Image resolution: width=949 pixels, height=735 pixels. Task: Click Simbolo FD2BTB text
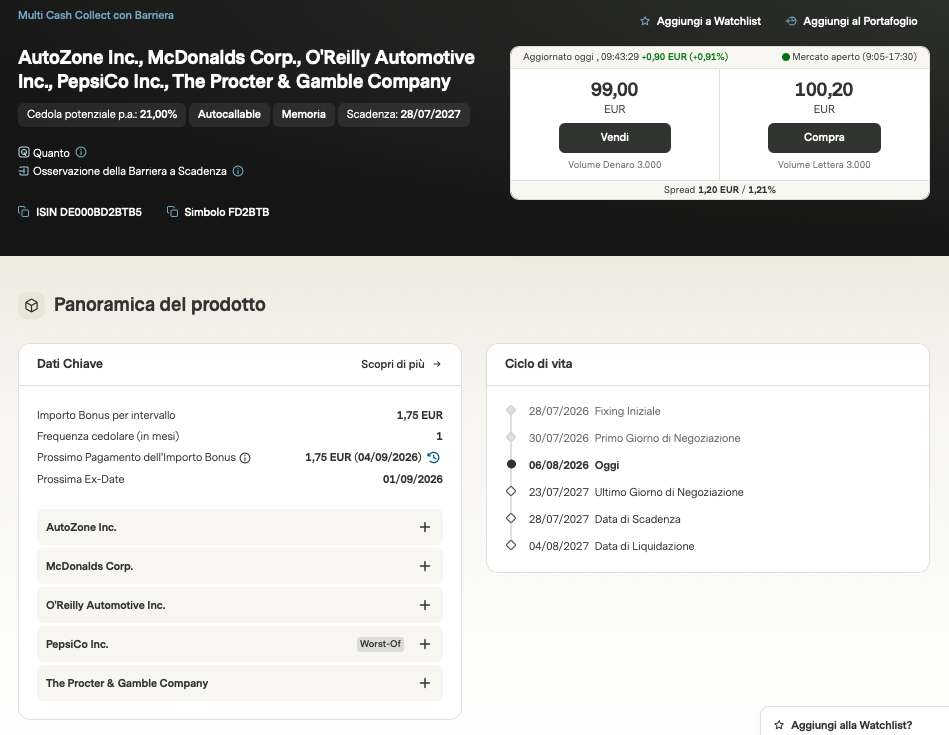pyautogui.click(x=226, y=212)
